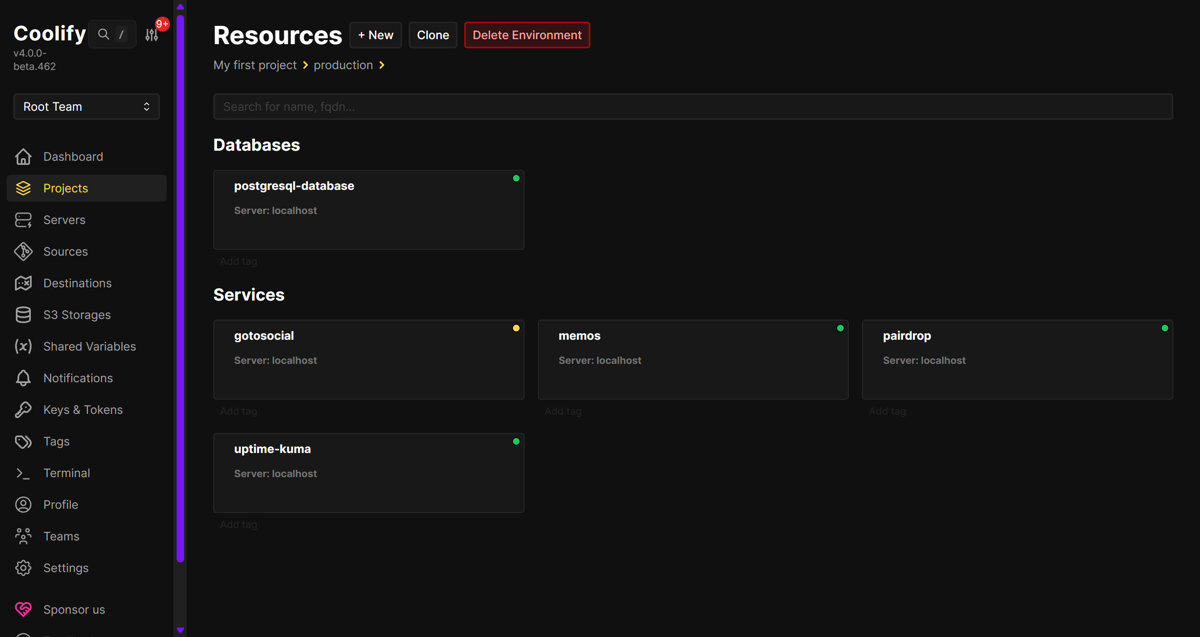The height and width of the screenshot is (637, 1200).
Task: Expand chevron after My first project
Action: [x=305, y=66]
